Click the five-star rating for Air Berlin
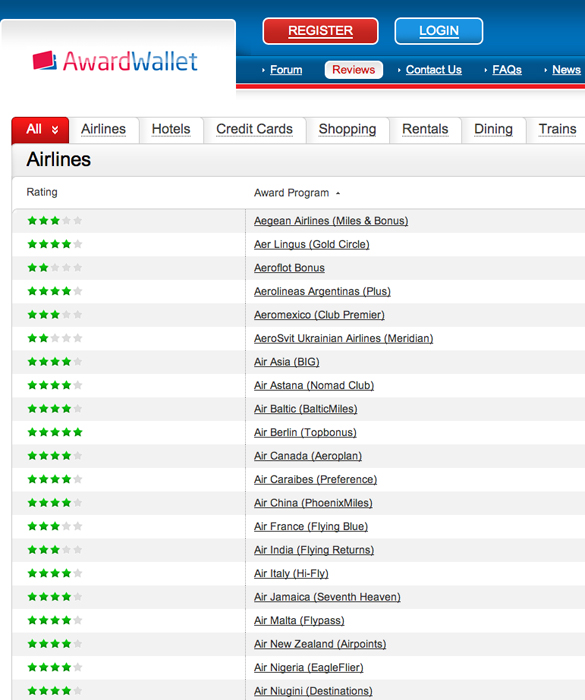The image size is (585, 700). [x=55, y=432]
